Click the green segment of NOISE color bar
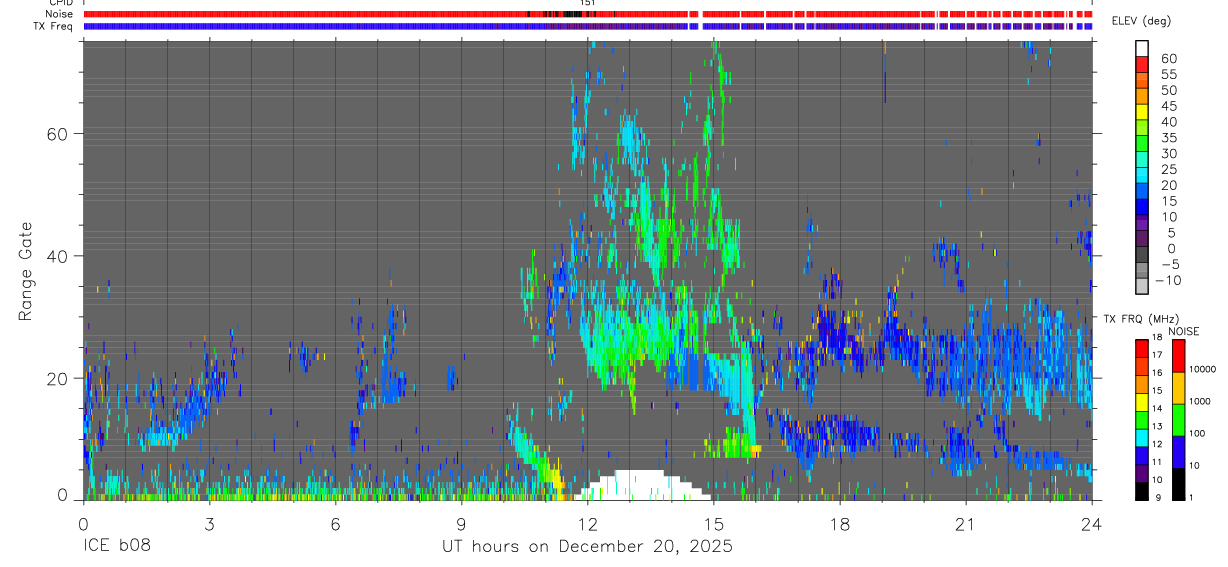The width and height of the screenshot is (1228, 567). point(1179,420)
